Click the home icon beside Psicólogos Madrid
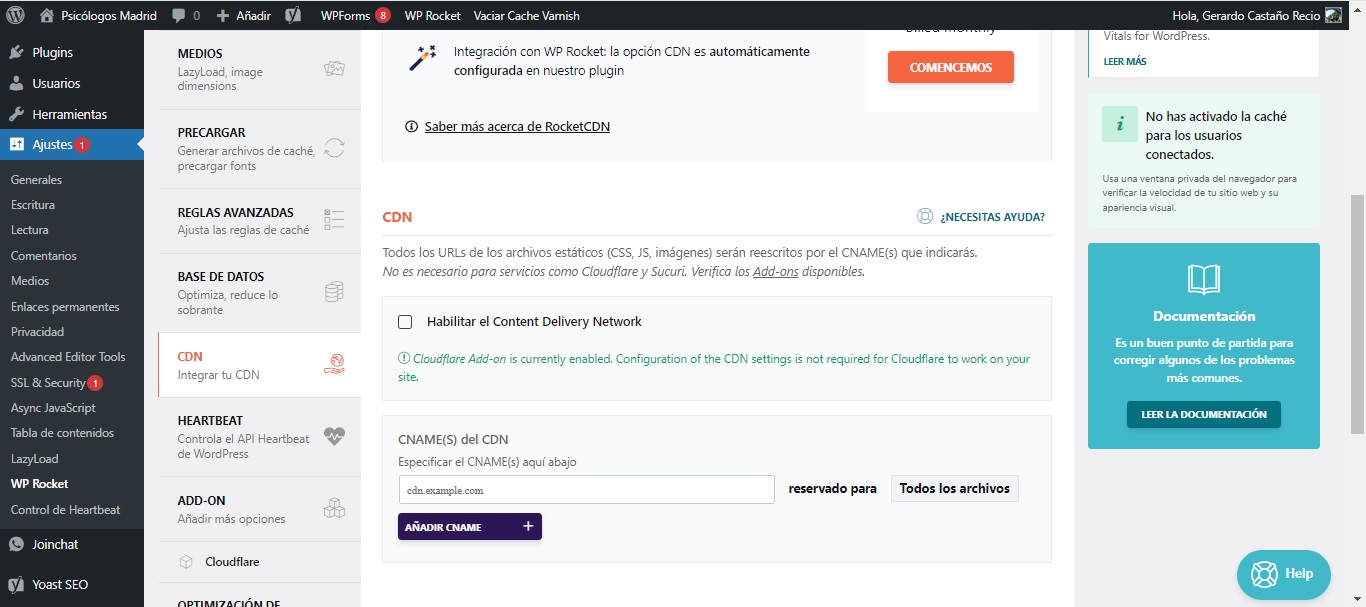The image size is (1366, 607). (47, 15)
